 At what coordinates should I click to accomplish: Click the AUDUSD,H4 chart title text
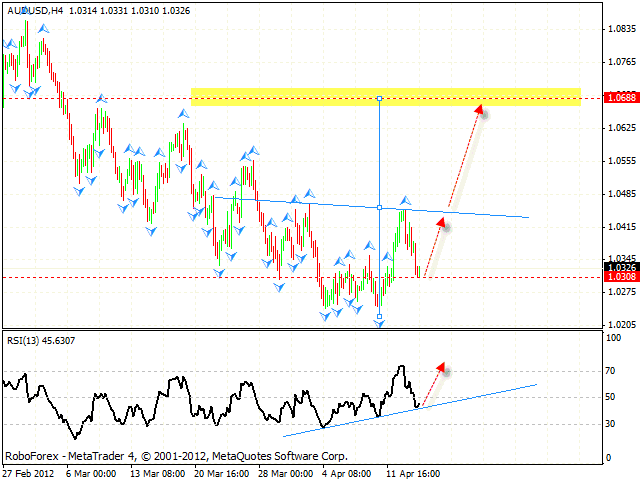coord(30,10)
